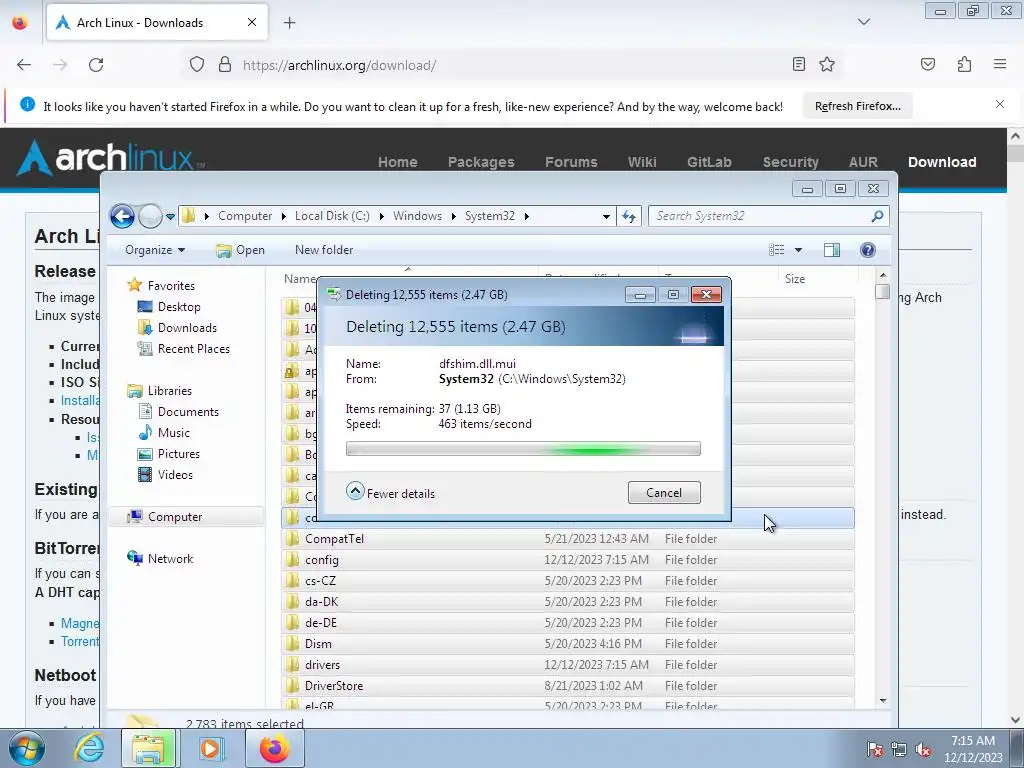
Task: Click the Save to Pocket icon
Action: [x=927, y=64]
